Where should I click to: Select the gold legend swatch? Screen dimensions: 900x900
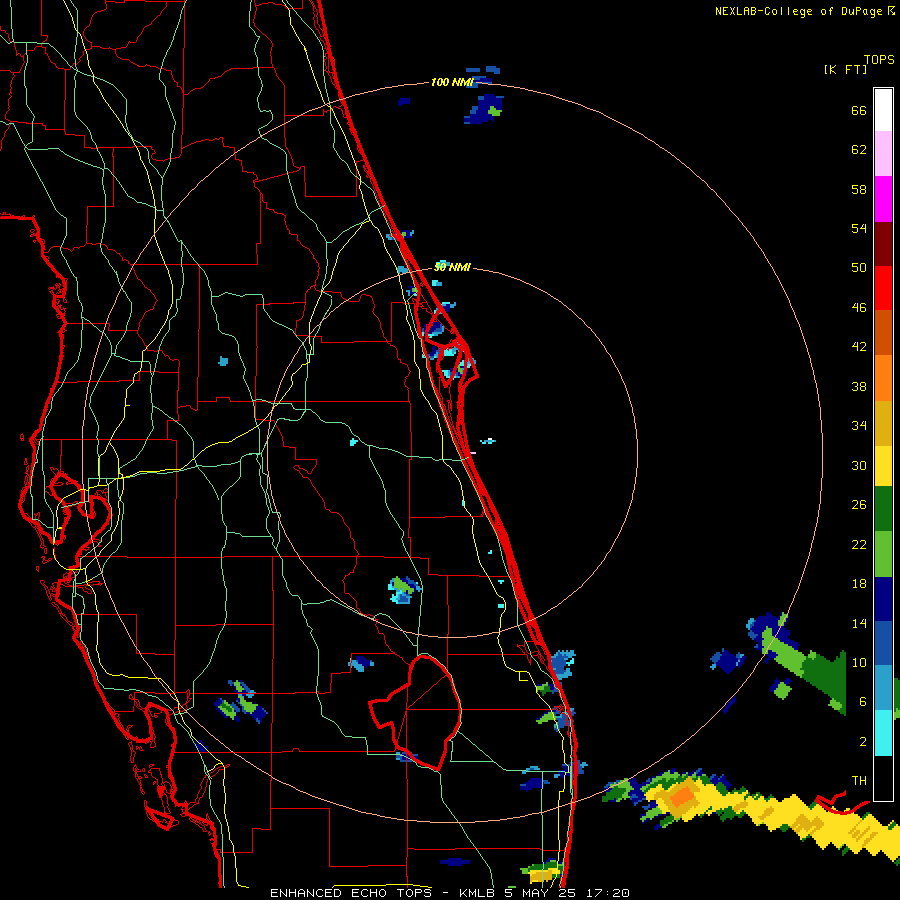click(883, 423)
